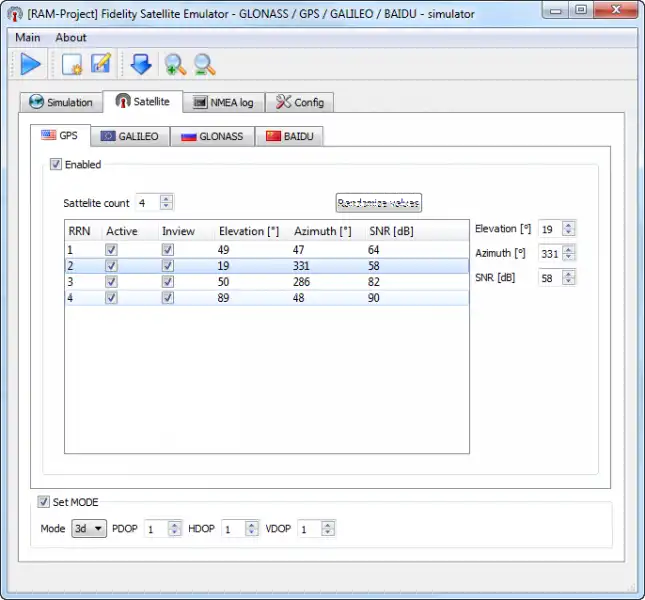Toggle the Set MODE checkbox
Image resolution: width=645 pixels, height=600 pixels.
[x=43, y=502]
